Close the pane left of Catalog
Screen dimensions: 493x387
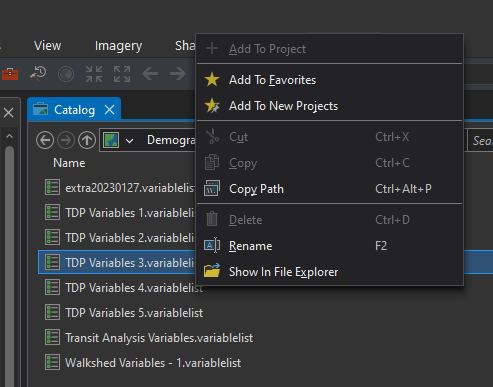(9, 112)
